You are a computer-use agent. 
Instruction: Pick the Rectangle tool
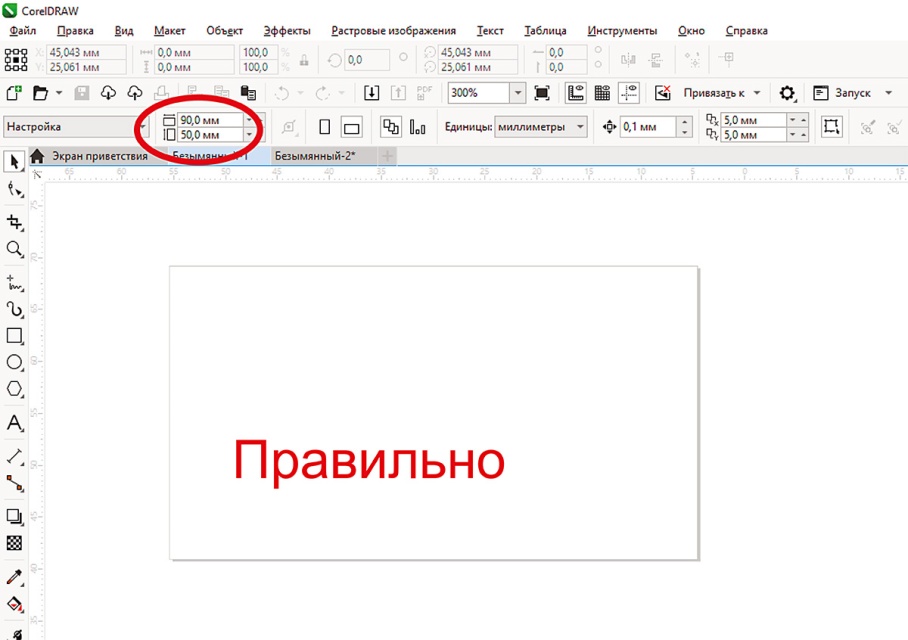coord(14,336)
